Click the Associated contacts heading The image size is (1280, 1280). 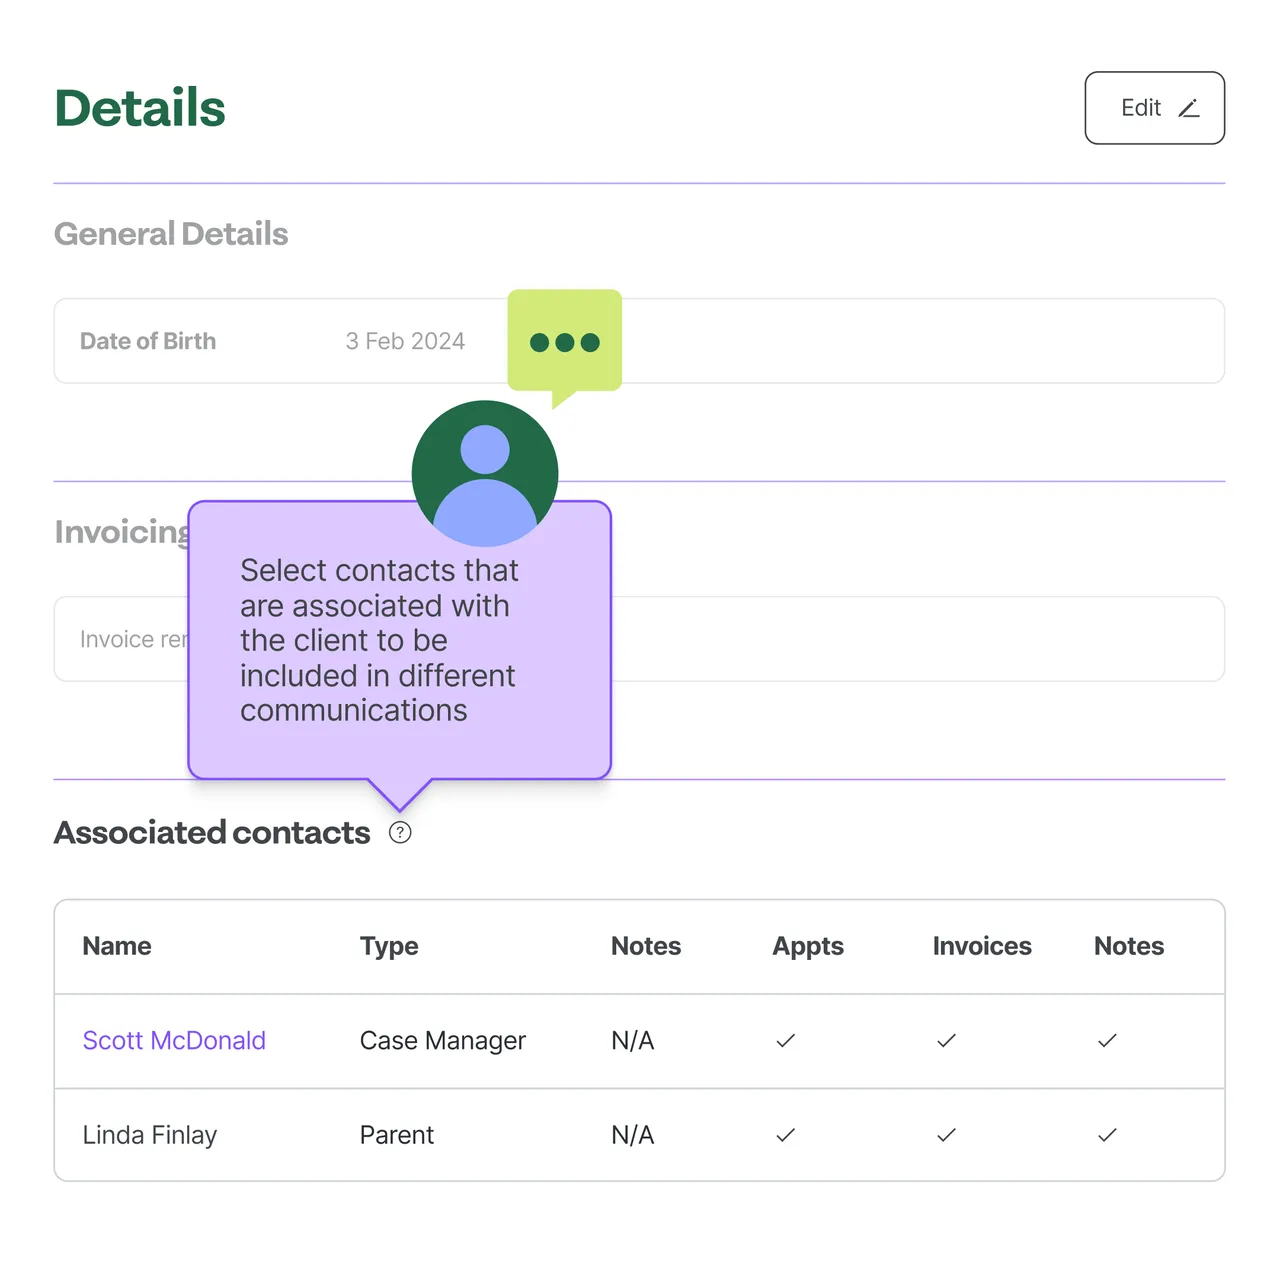[212, 832]
